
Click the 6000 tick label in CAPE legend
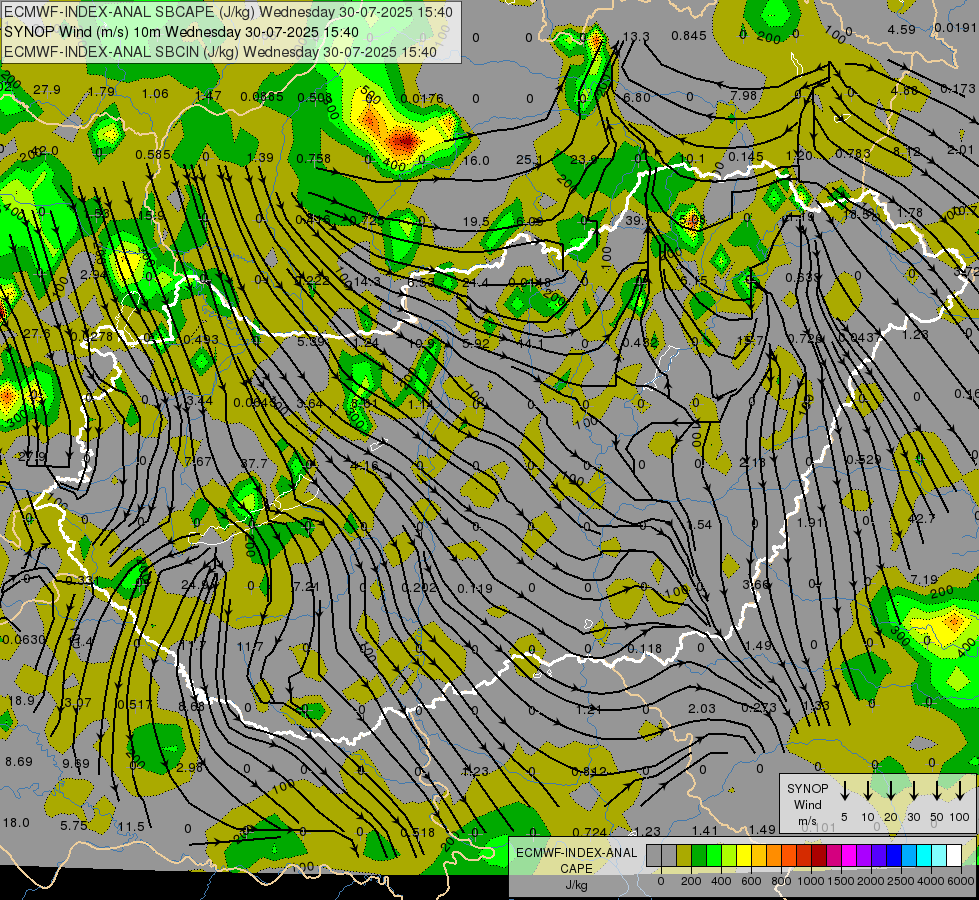(960, 881)
